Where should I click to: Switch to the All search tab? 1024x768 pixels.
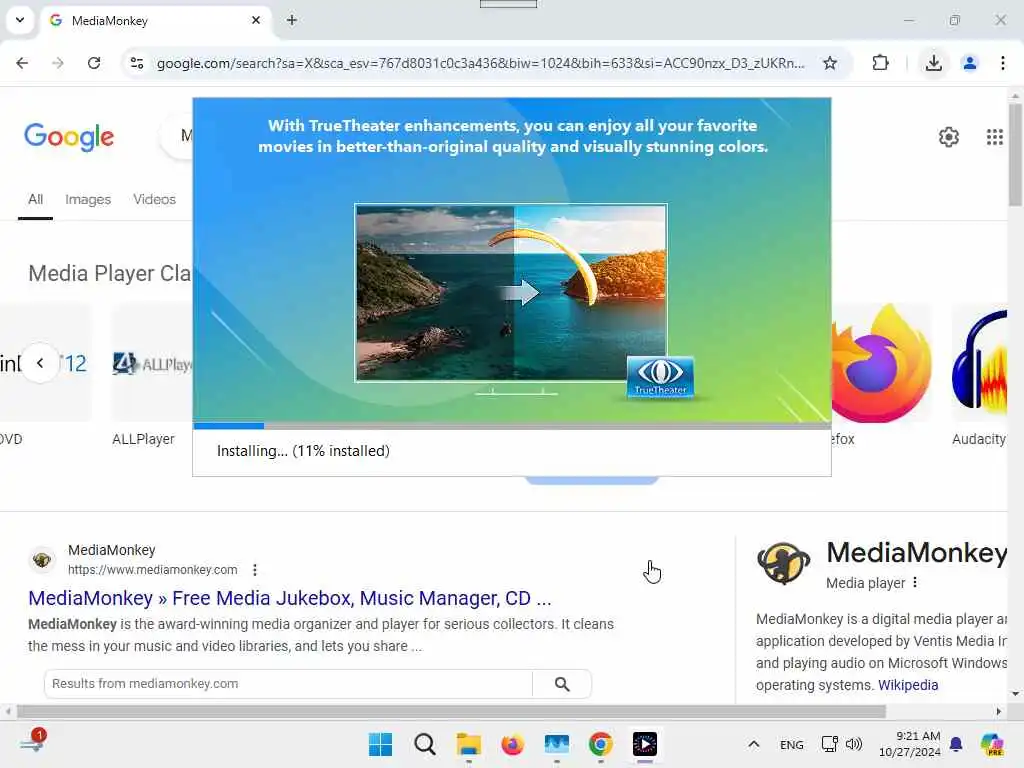tap(35, 199)
